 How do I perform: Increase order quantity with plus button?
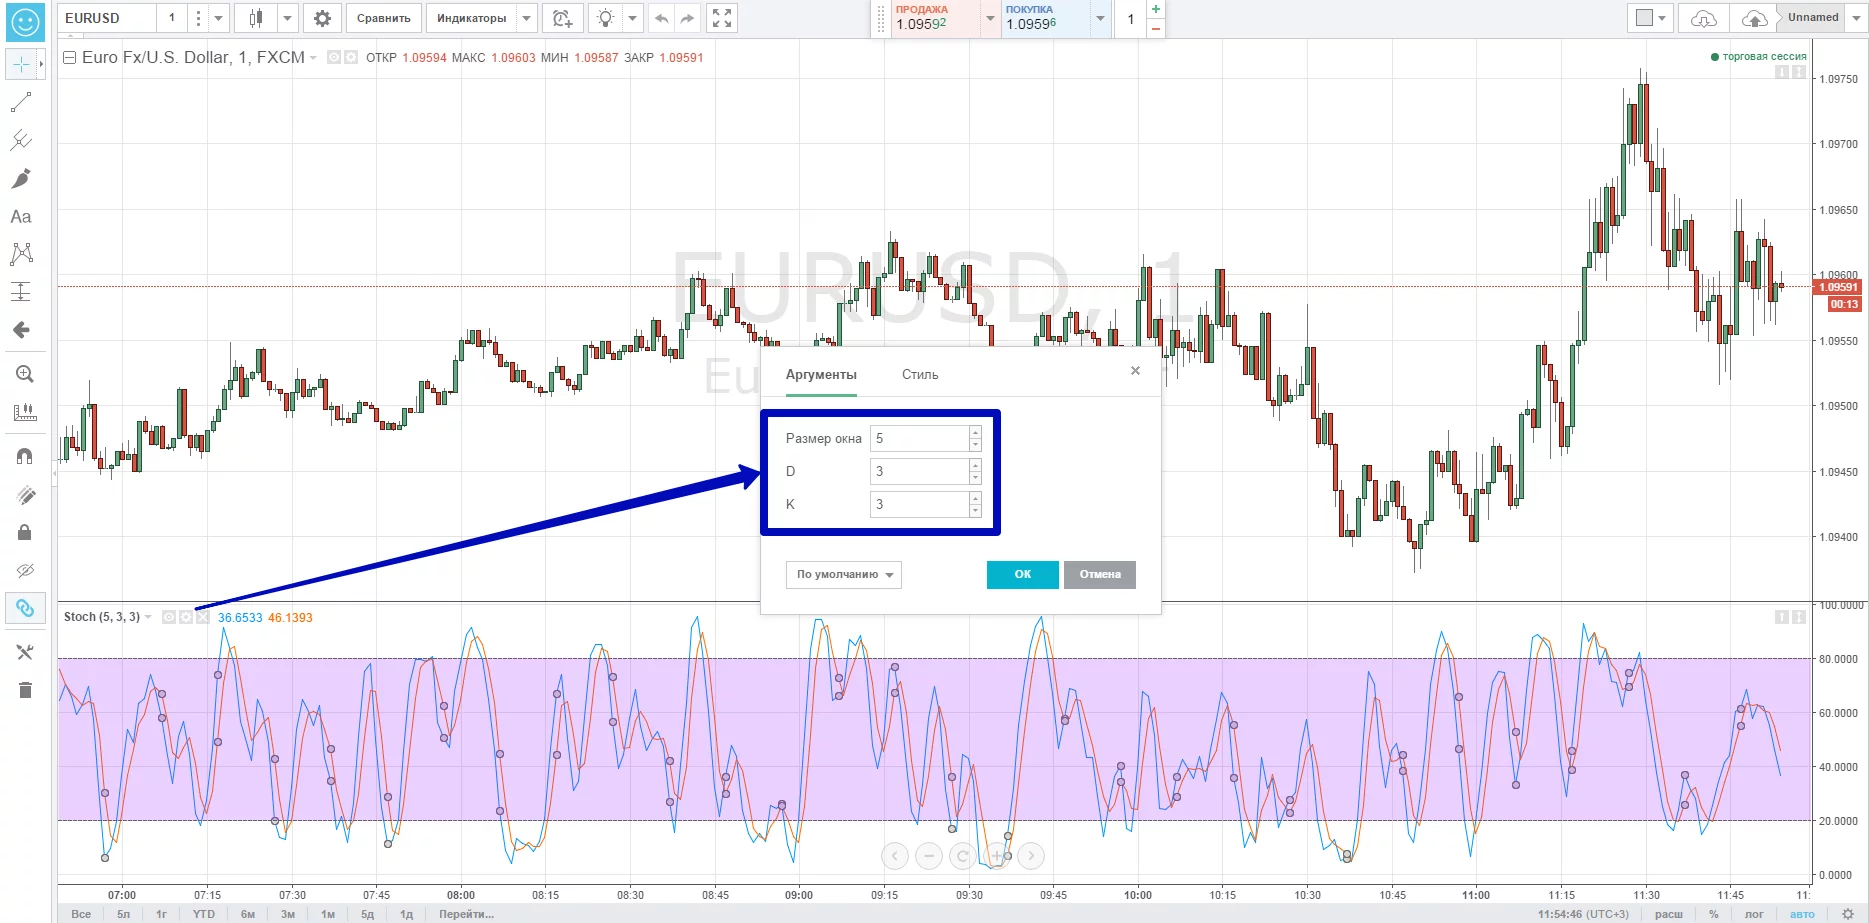1156,9
